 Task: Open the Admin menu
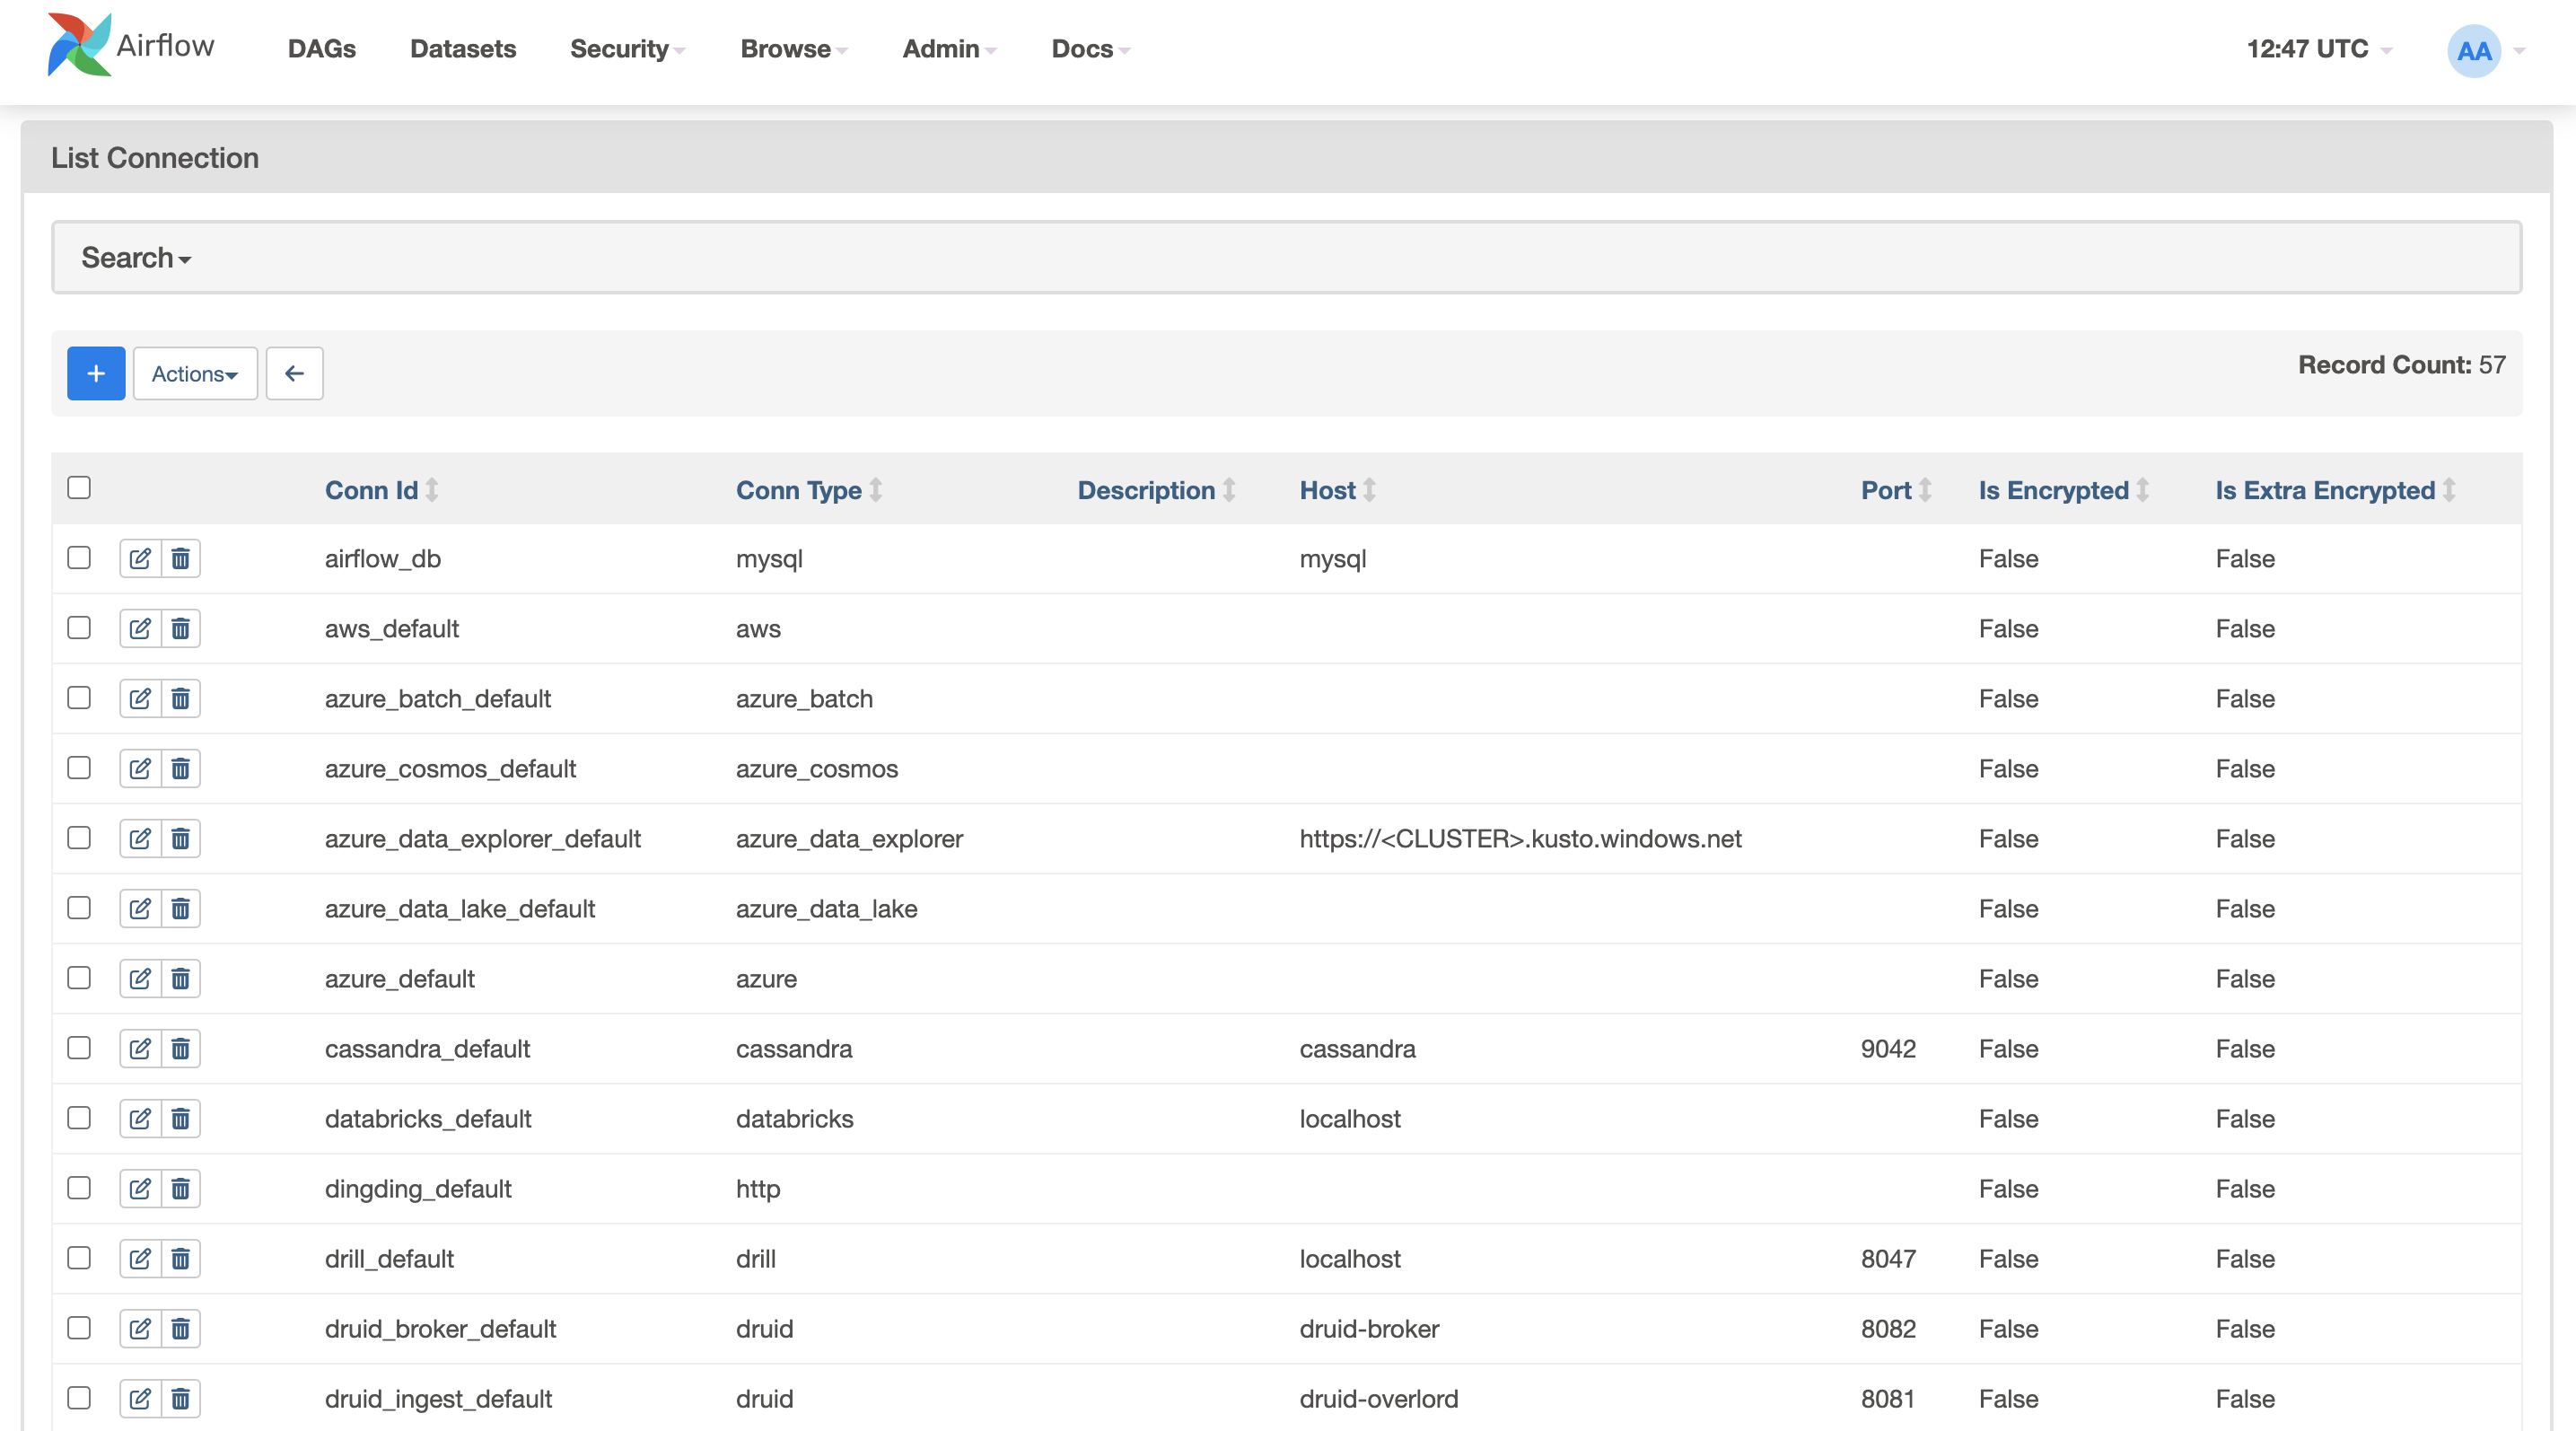coord(947,48)
